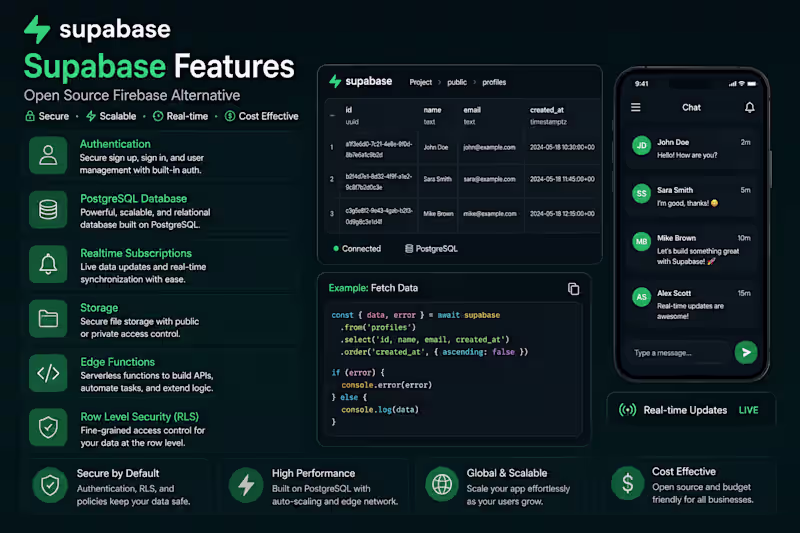Click the green Connected status dot

coord(336,248)
